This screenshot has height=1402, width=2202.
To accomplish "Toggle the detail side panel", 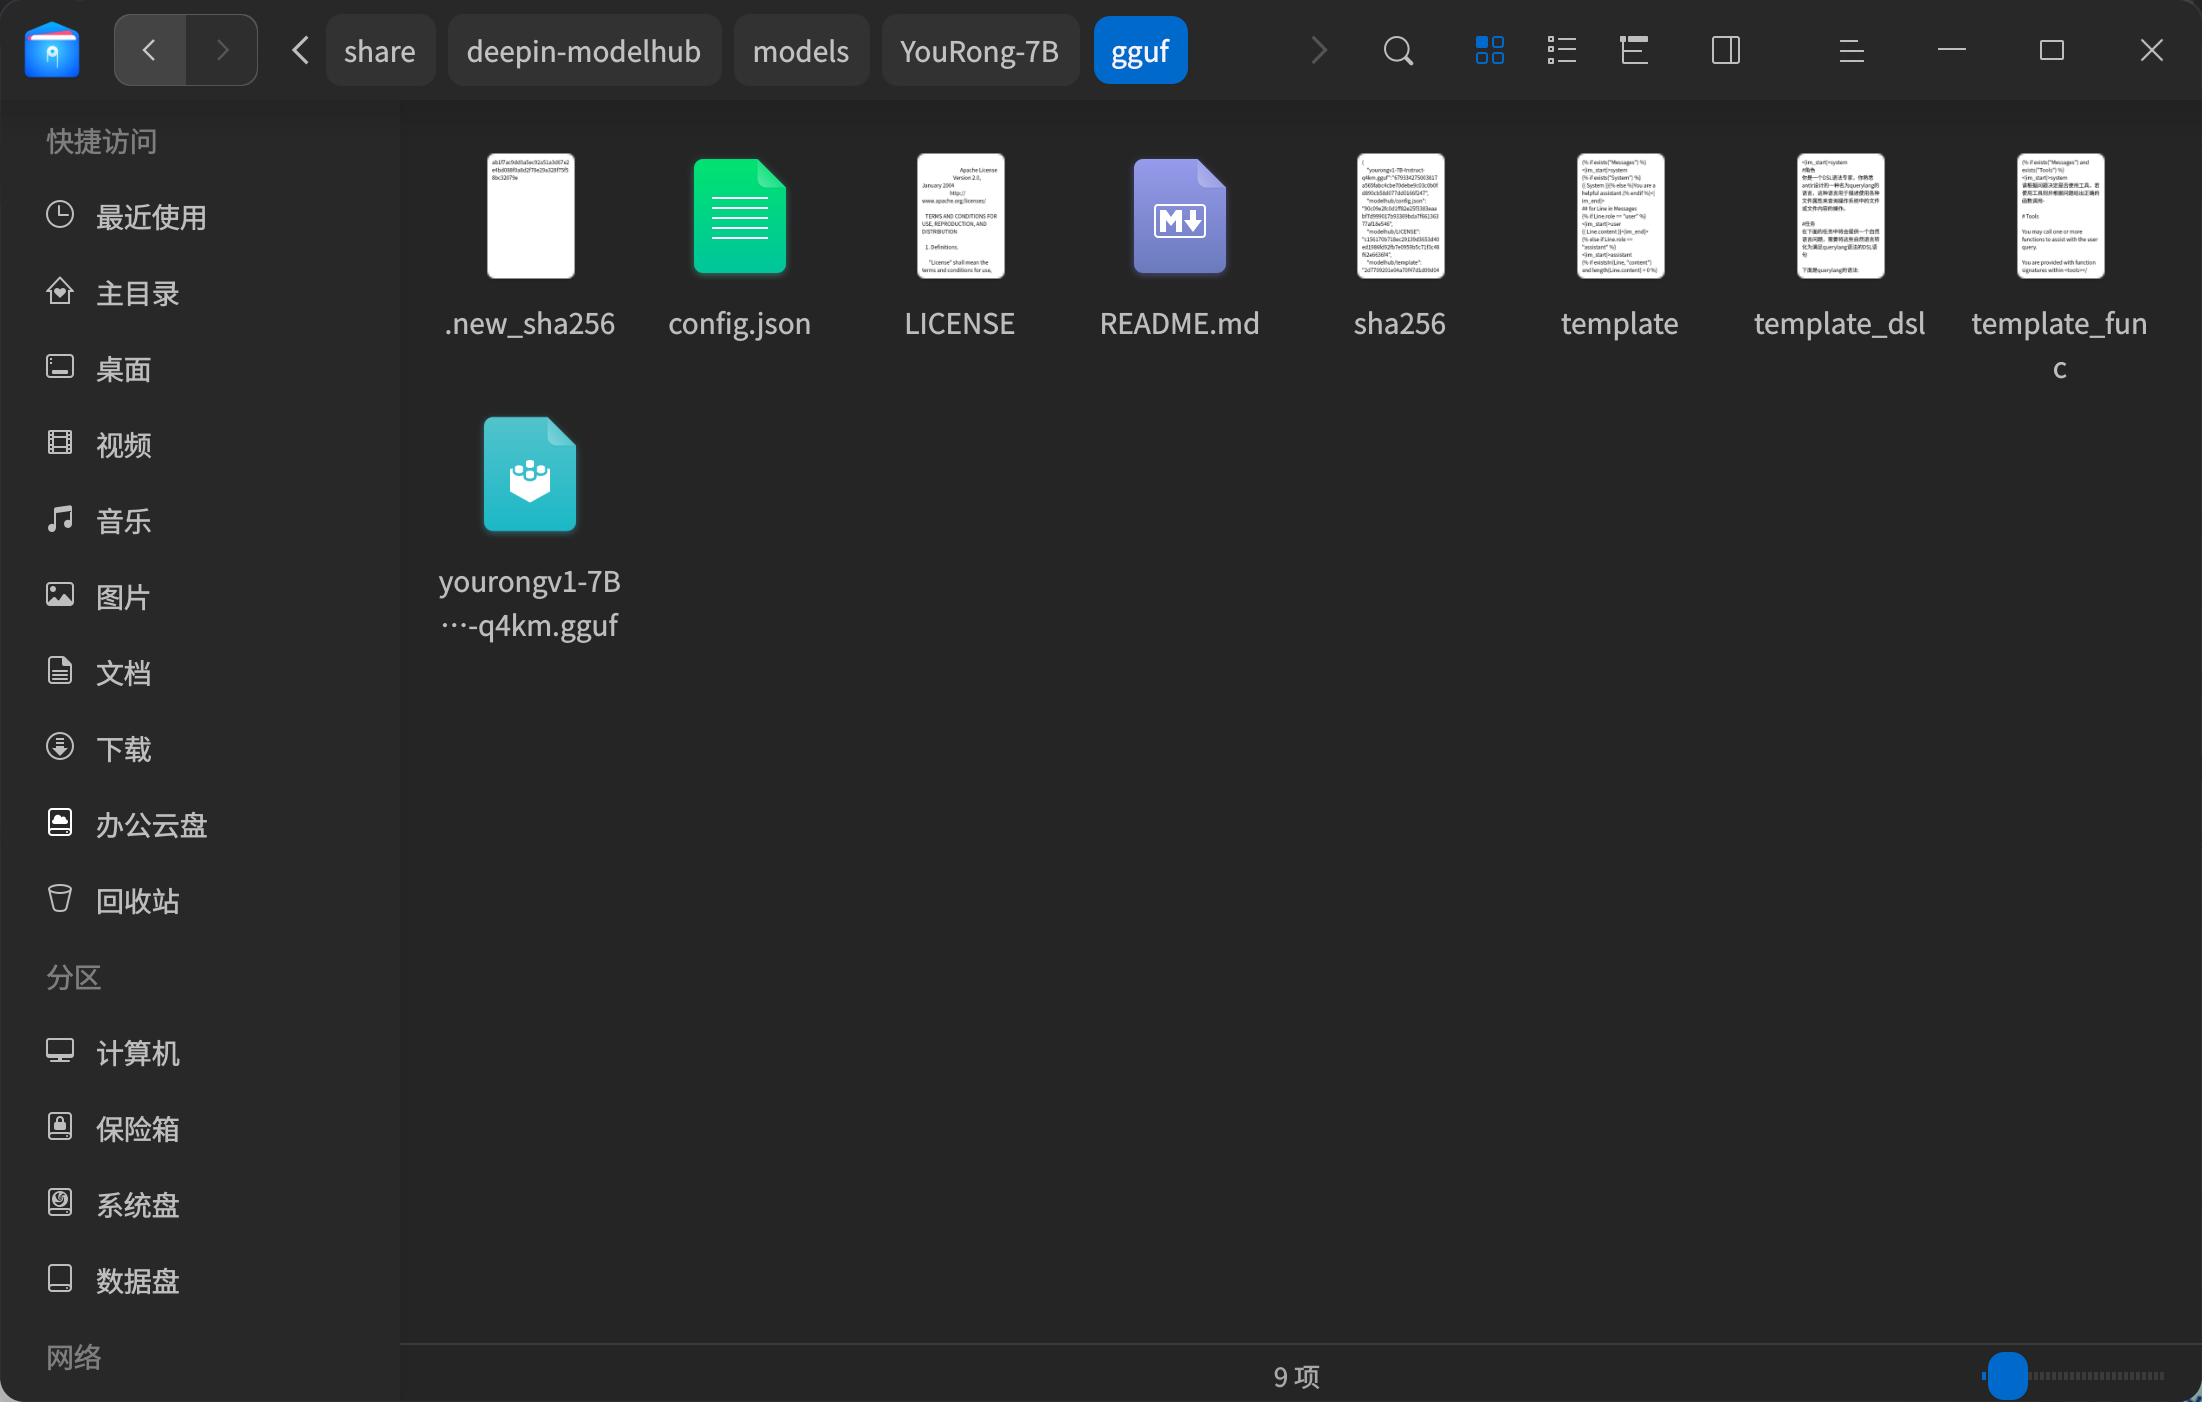I will coord(1726,50).
